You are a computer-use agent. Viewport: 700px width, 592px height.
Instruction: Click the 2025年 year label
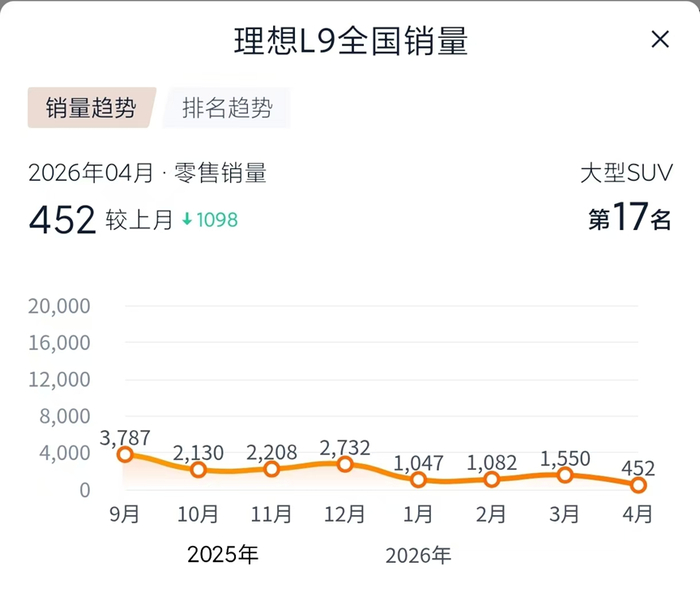(223, 554)
